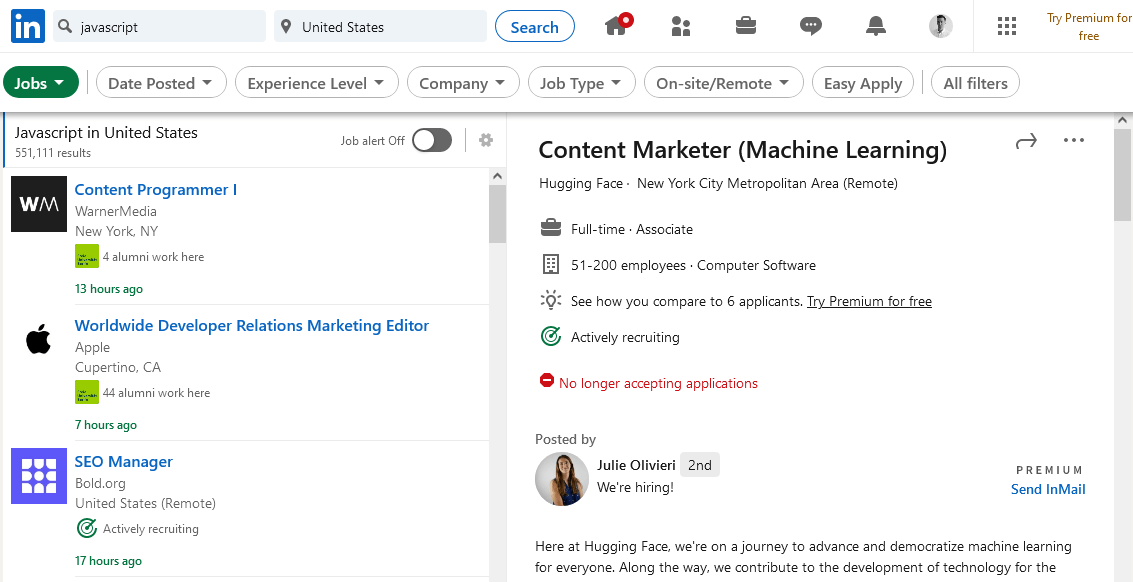Image resolution: width=1133 pixels, height=582 pixels.
Task: Open the Jobs category dropdown
Action: (x=41, y=83)
